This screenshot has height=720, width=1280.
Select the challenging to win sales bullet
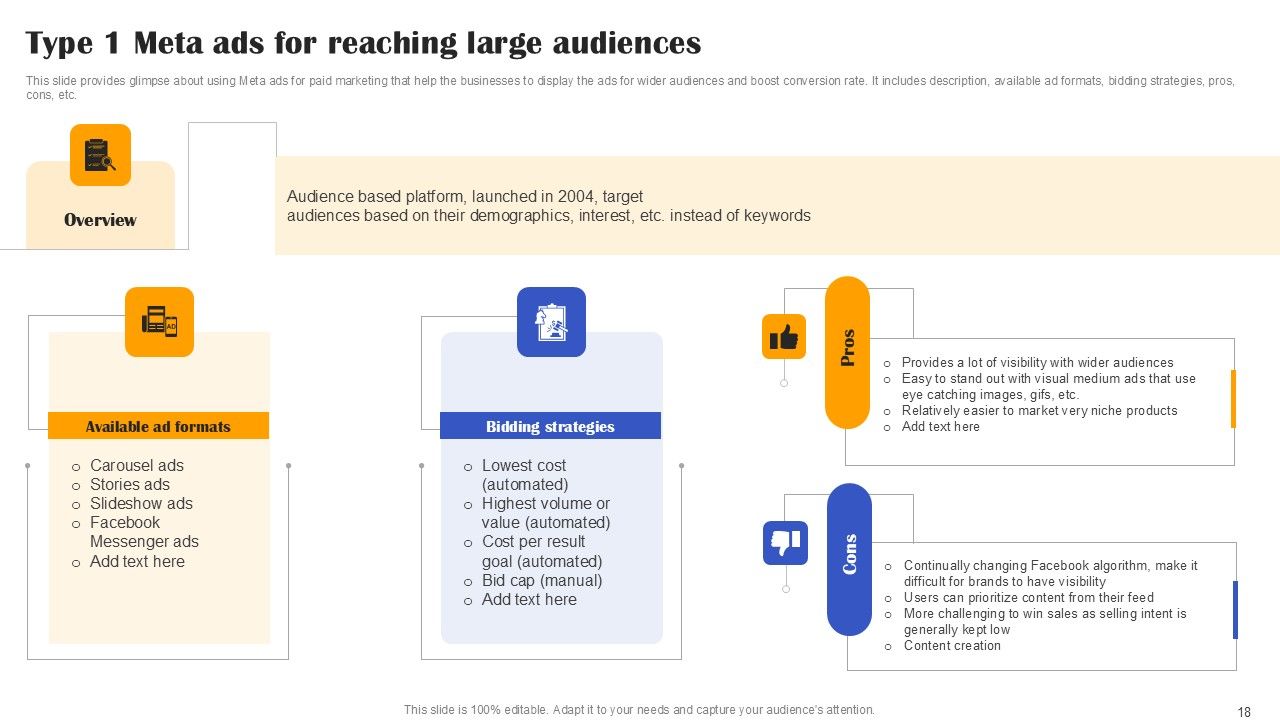[x=1045, y=622]
